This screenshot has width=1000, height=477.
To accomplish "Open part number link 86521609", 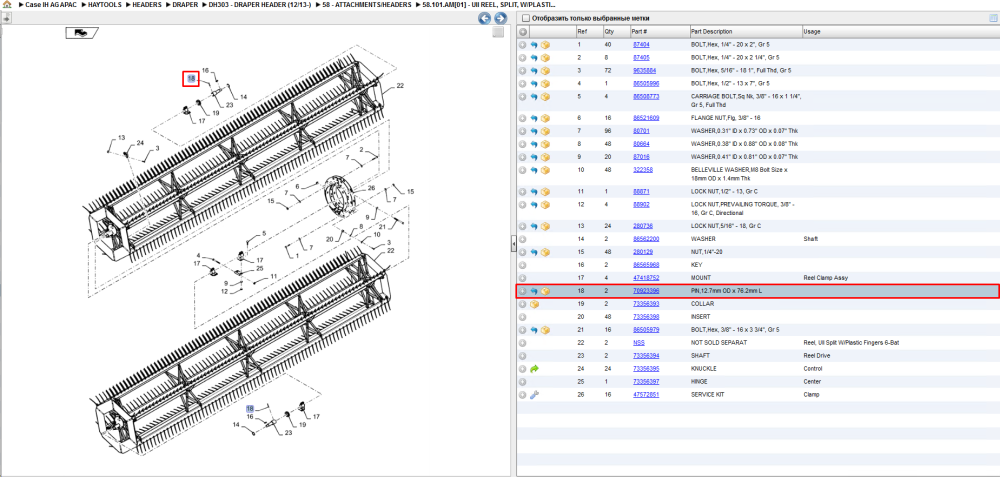I will click(645, 119).
